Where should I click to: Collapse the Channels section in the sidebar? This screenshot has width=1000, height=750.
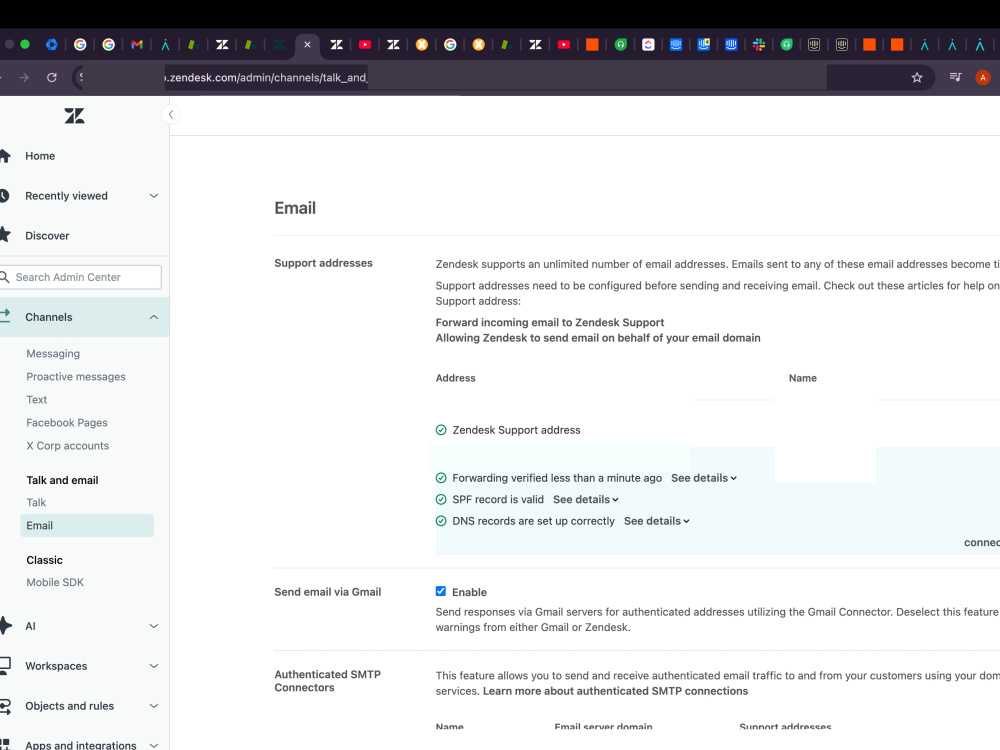tap(153, 317)
